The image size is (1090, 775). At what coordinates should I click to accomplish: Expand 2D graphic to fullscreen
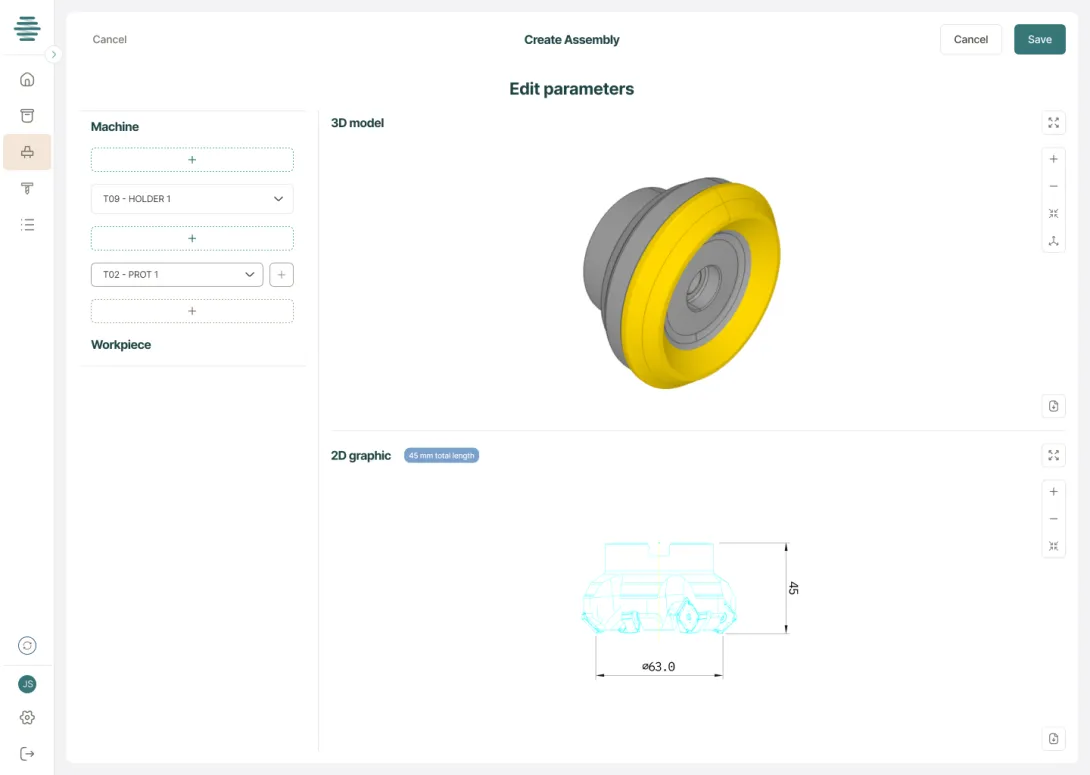click(1053, 455)
